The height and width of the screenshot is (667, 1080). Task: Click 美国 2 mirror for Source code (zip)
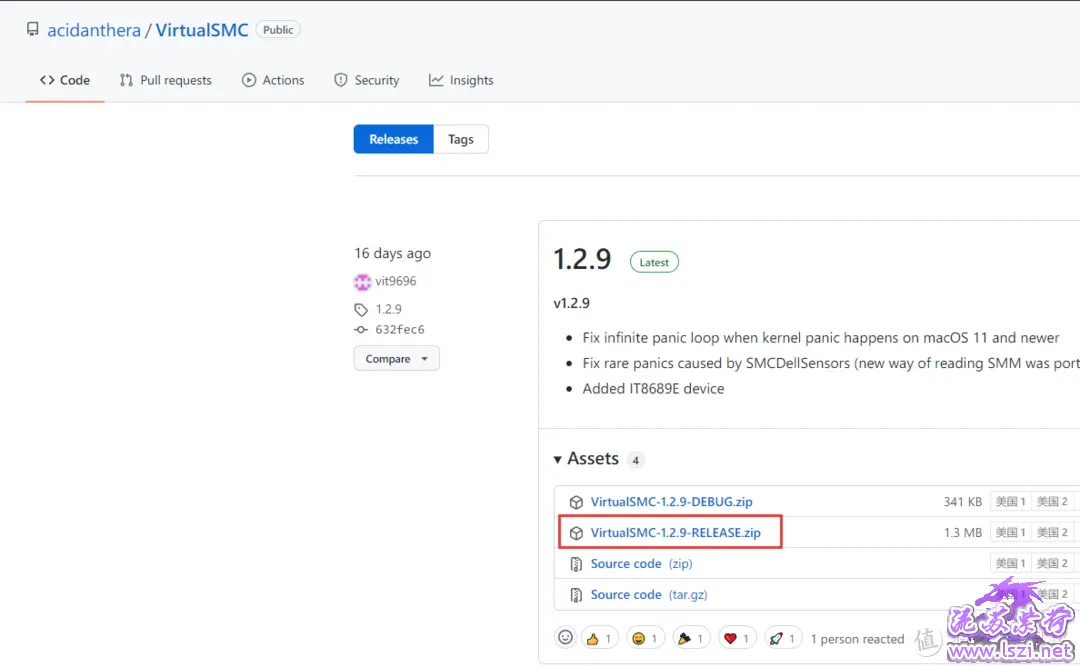click(x=1052, y=564)
